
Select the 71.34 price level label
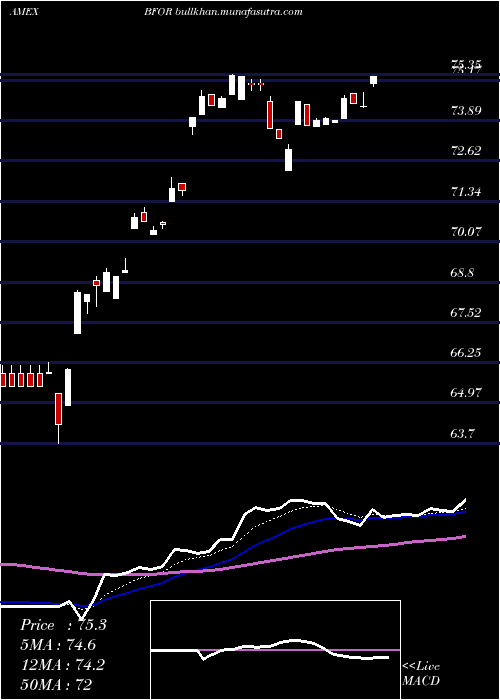[467, 192]
